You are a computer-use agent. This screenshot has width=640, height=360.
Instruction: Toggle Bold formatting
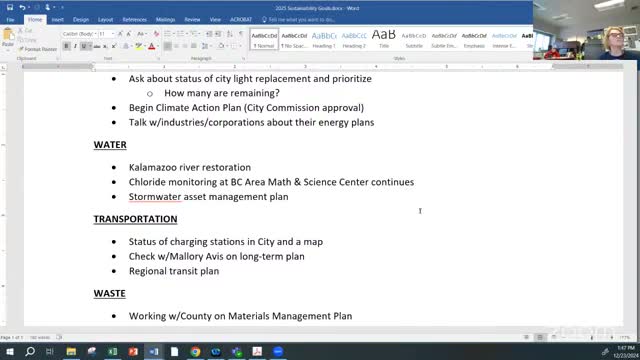tap(67, 47)
